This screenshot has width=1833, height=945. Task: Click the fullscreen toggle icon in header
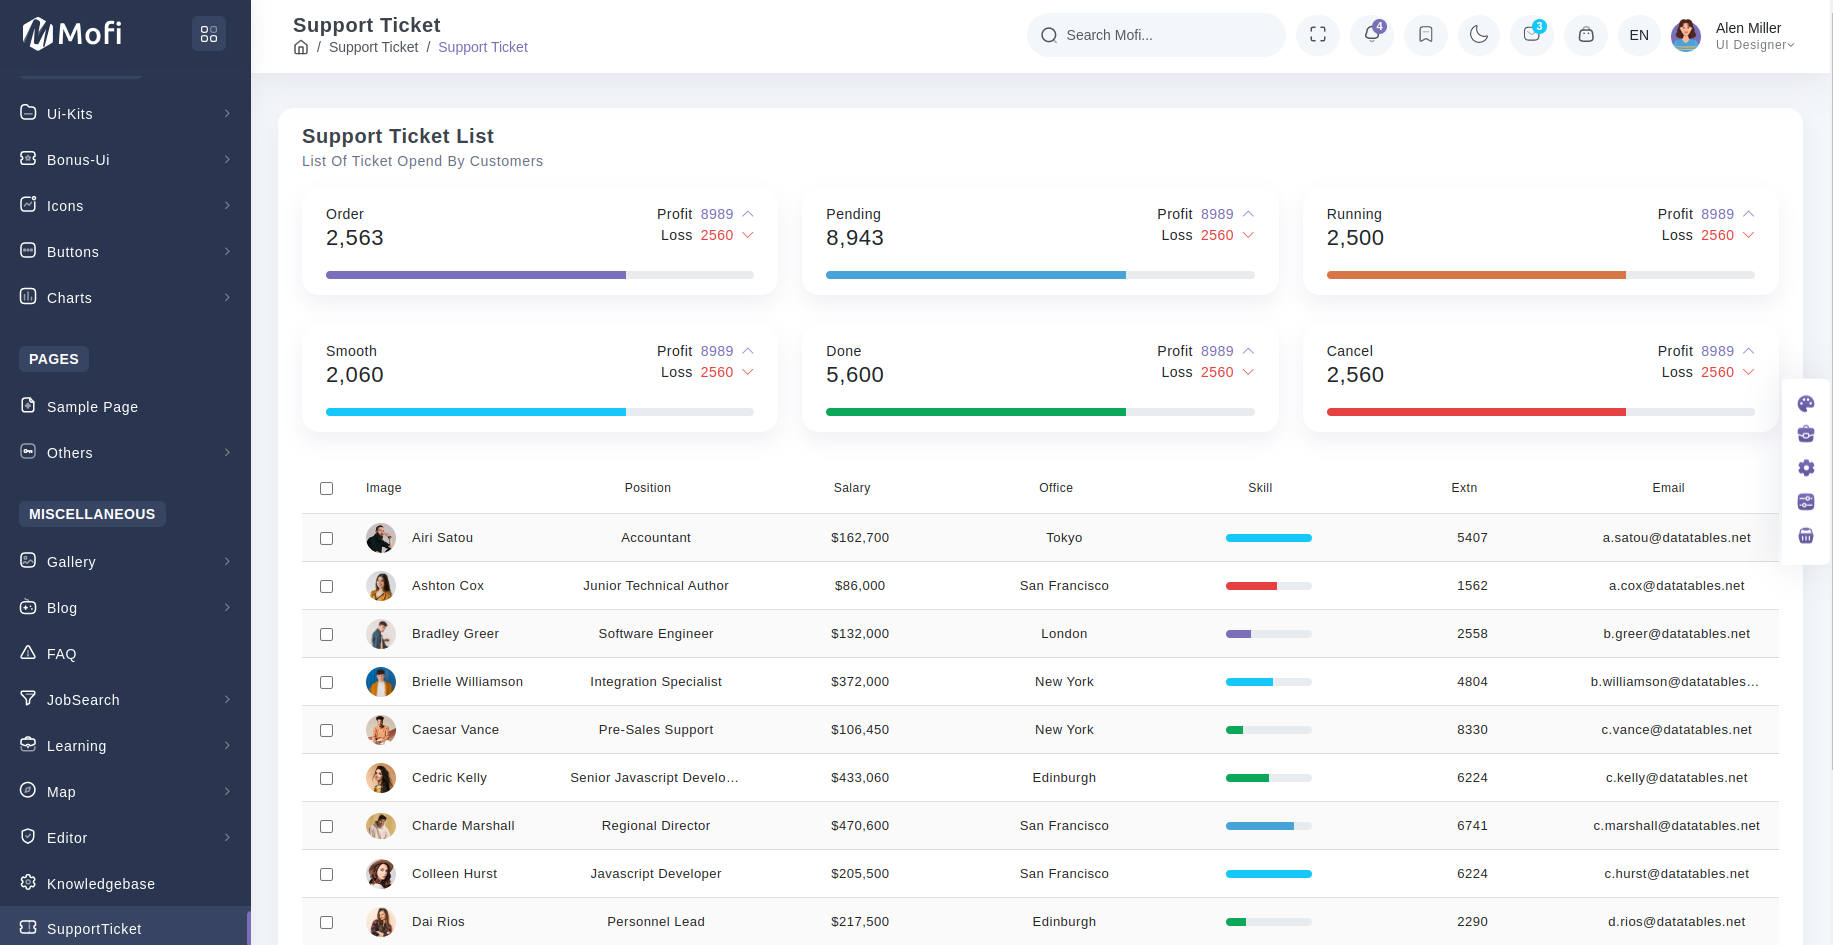1317,35
